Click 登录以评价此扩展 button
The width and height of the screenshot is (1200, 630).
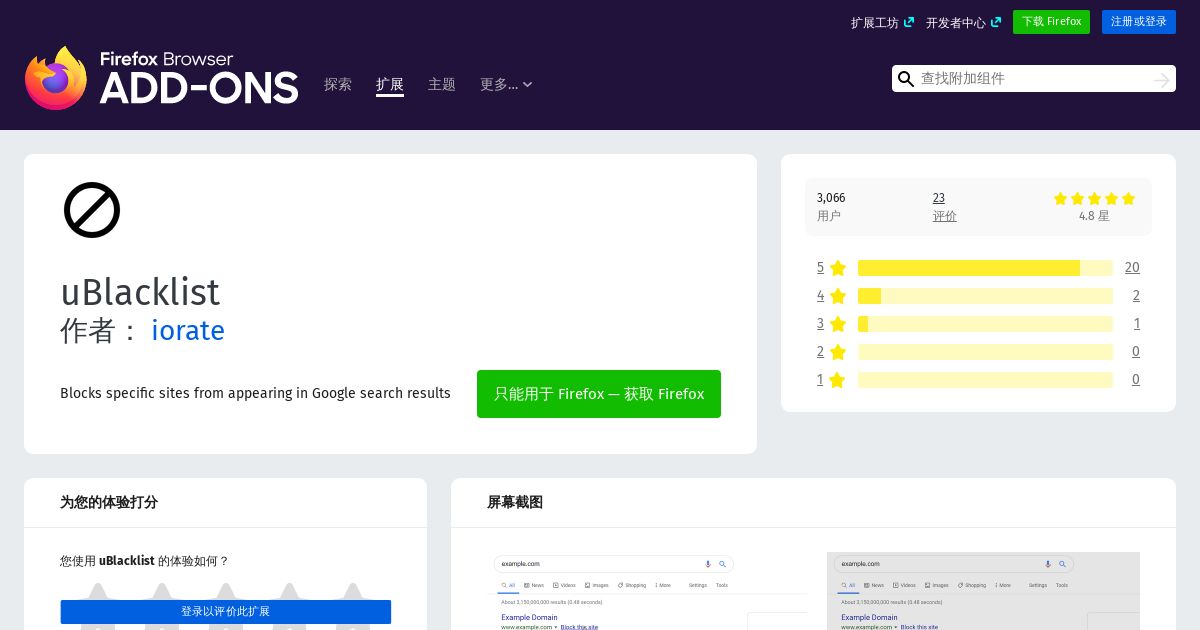tap(226, 612)
